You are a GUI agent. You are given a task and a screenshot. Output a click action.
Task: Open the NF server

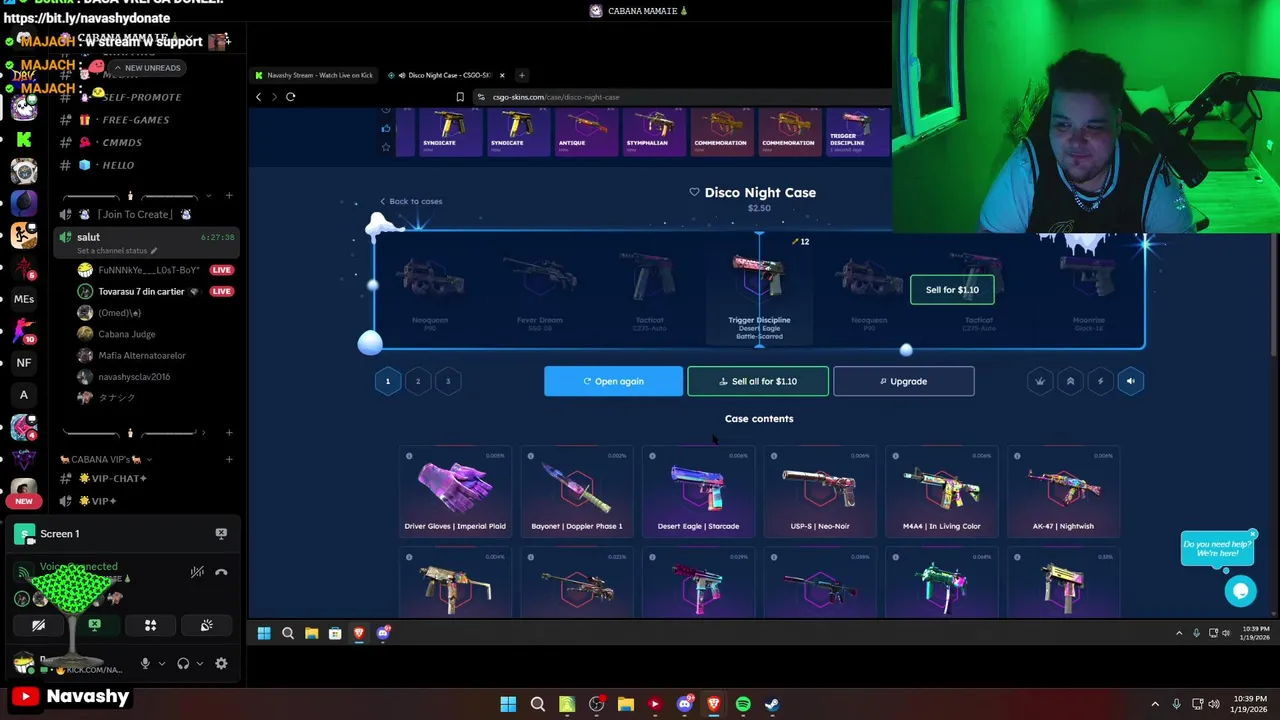coord(24,363)
